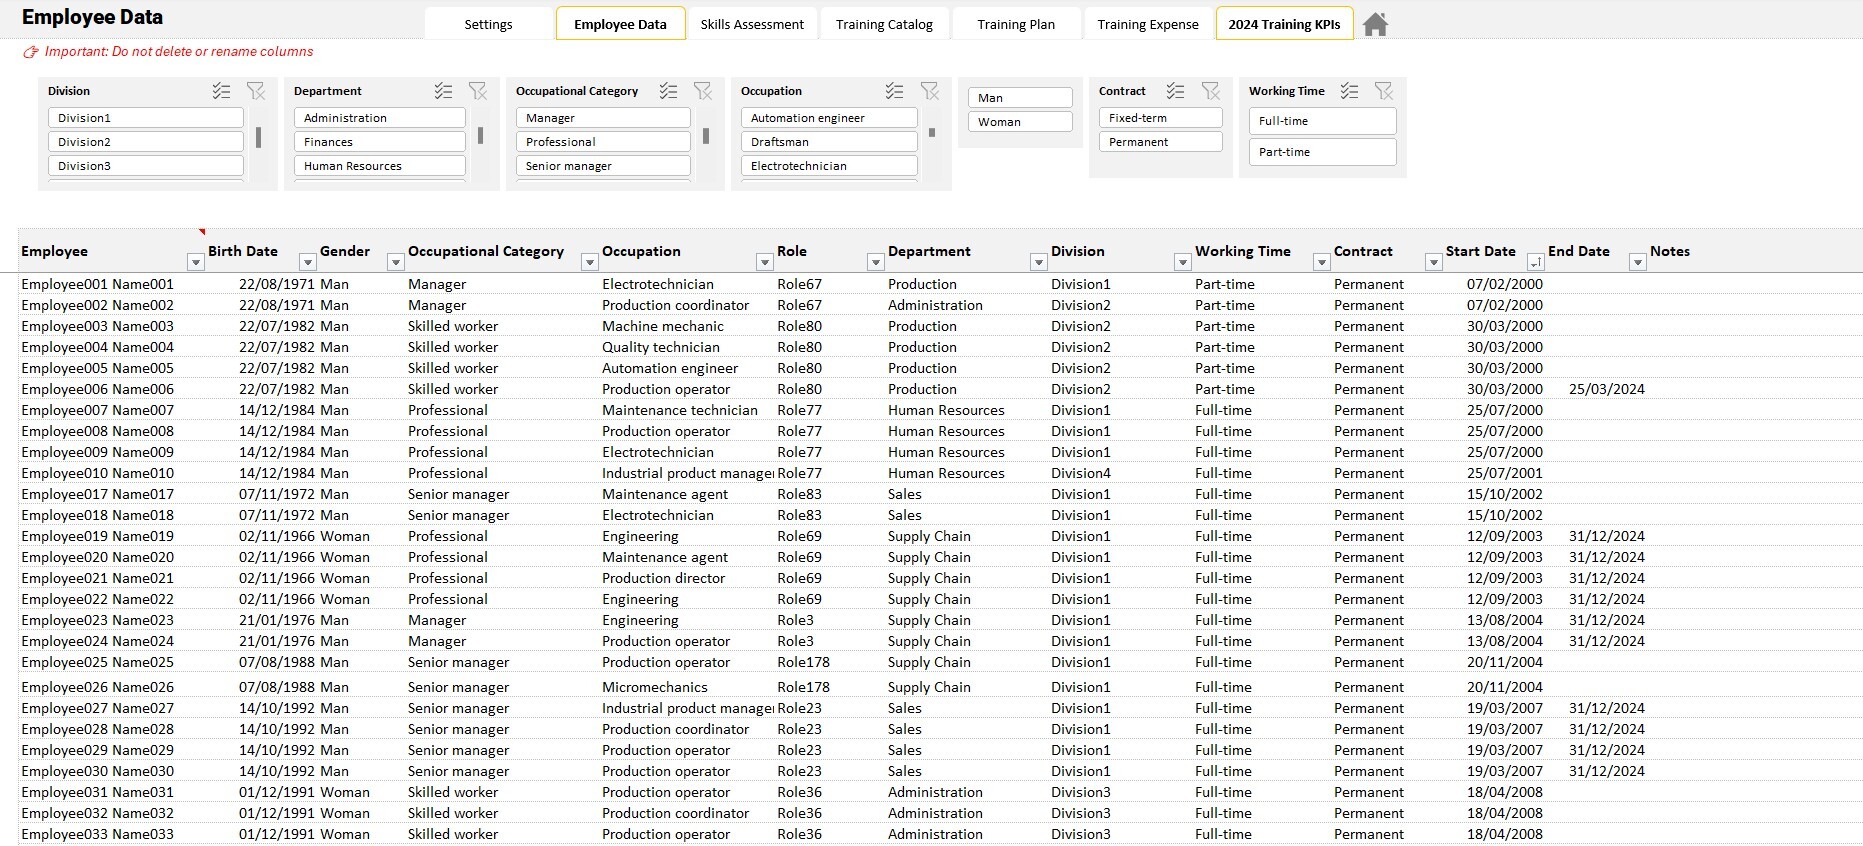Toggle multi-select in Working Time slicer
This screenshot has height=846, width=1863.
click(1350, 91)
